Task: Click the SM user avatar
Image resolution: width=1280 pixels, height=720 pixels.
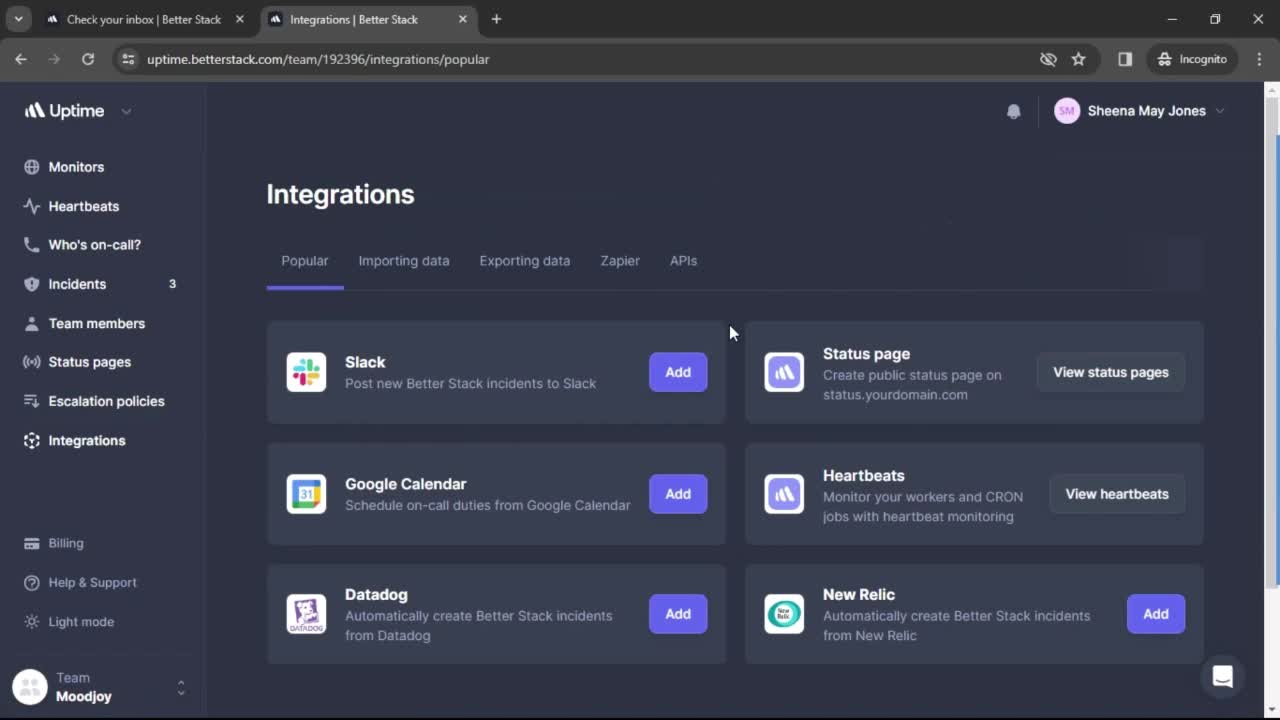Action: point(1067,111)
